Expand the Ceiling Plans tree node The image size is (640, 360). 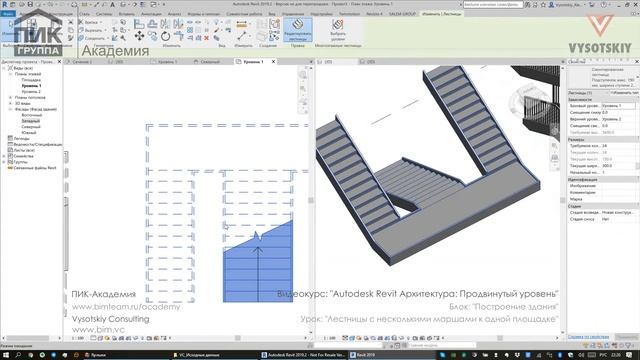[10, 98]
